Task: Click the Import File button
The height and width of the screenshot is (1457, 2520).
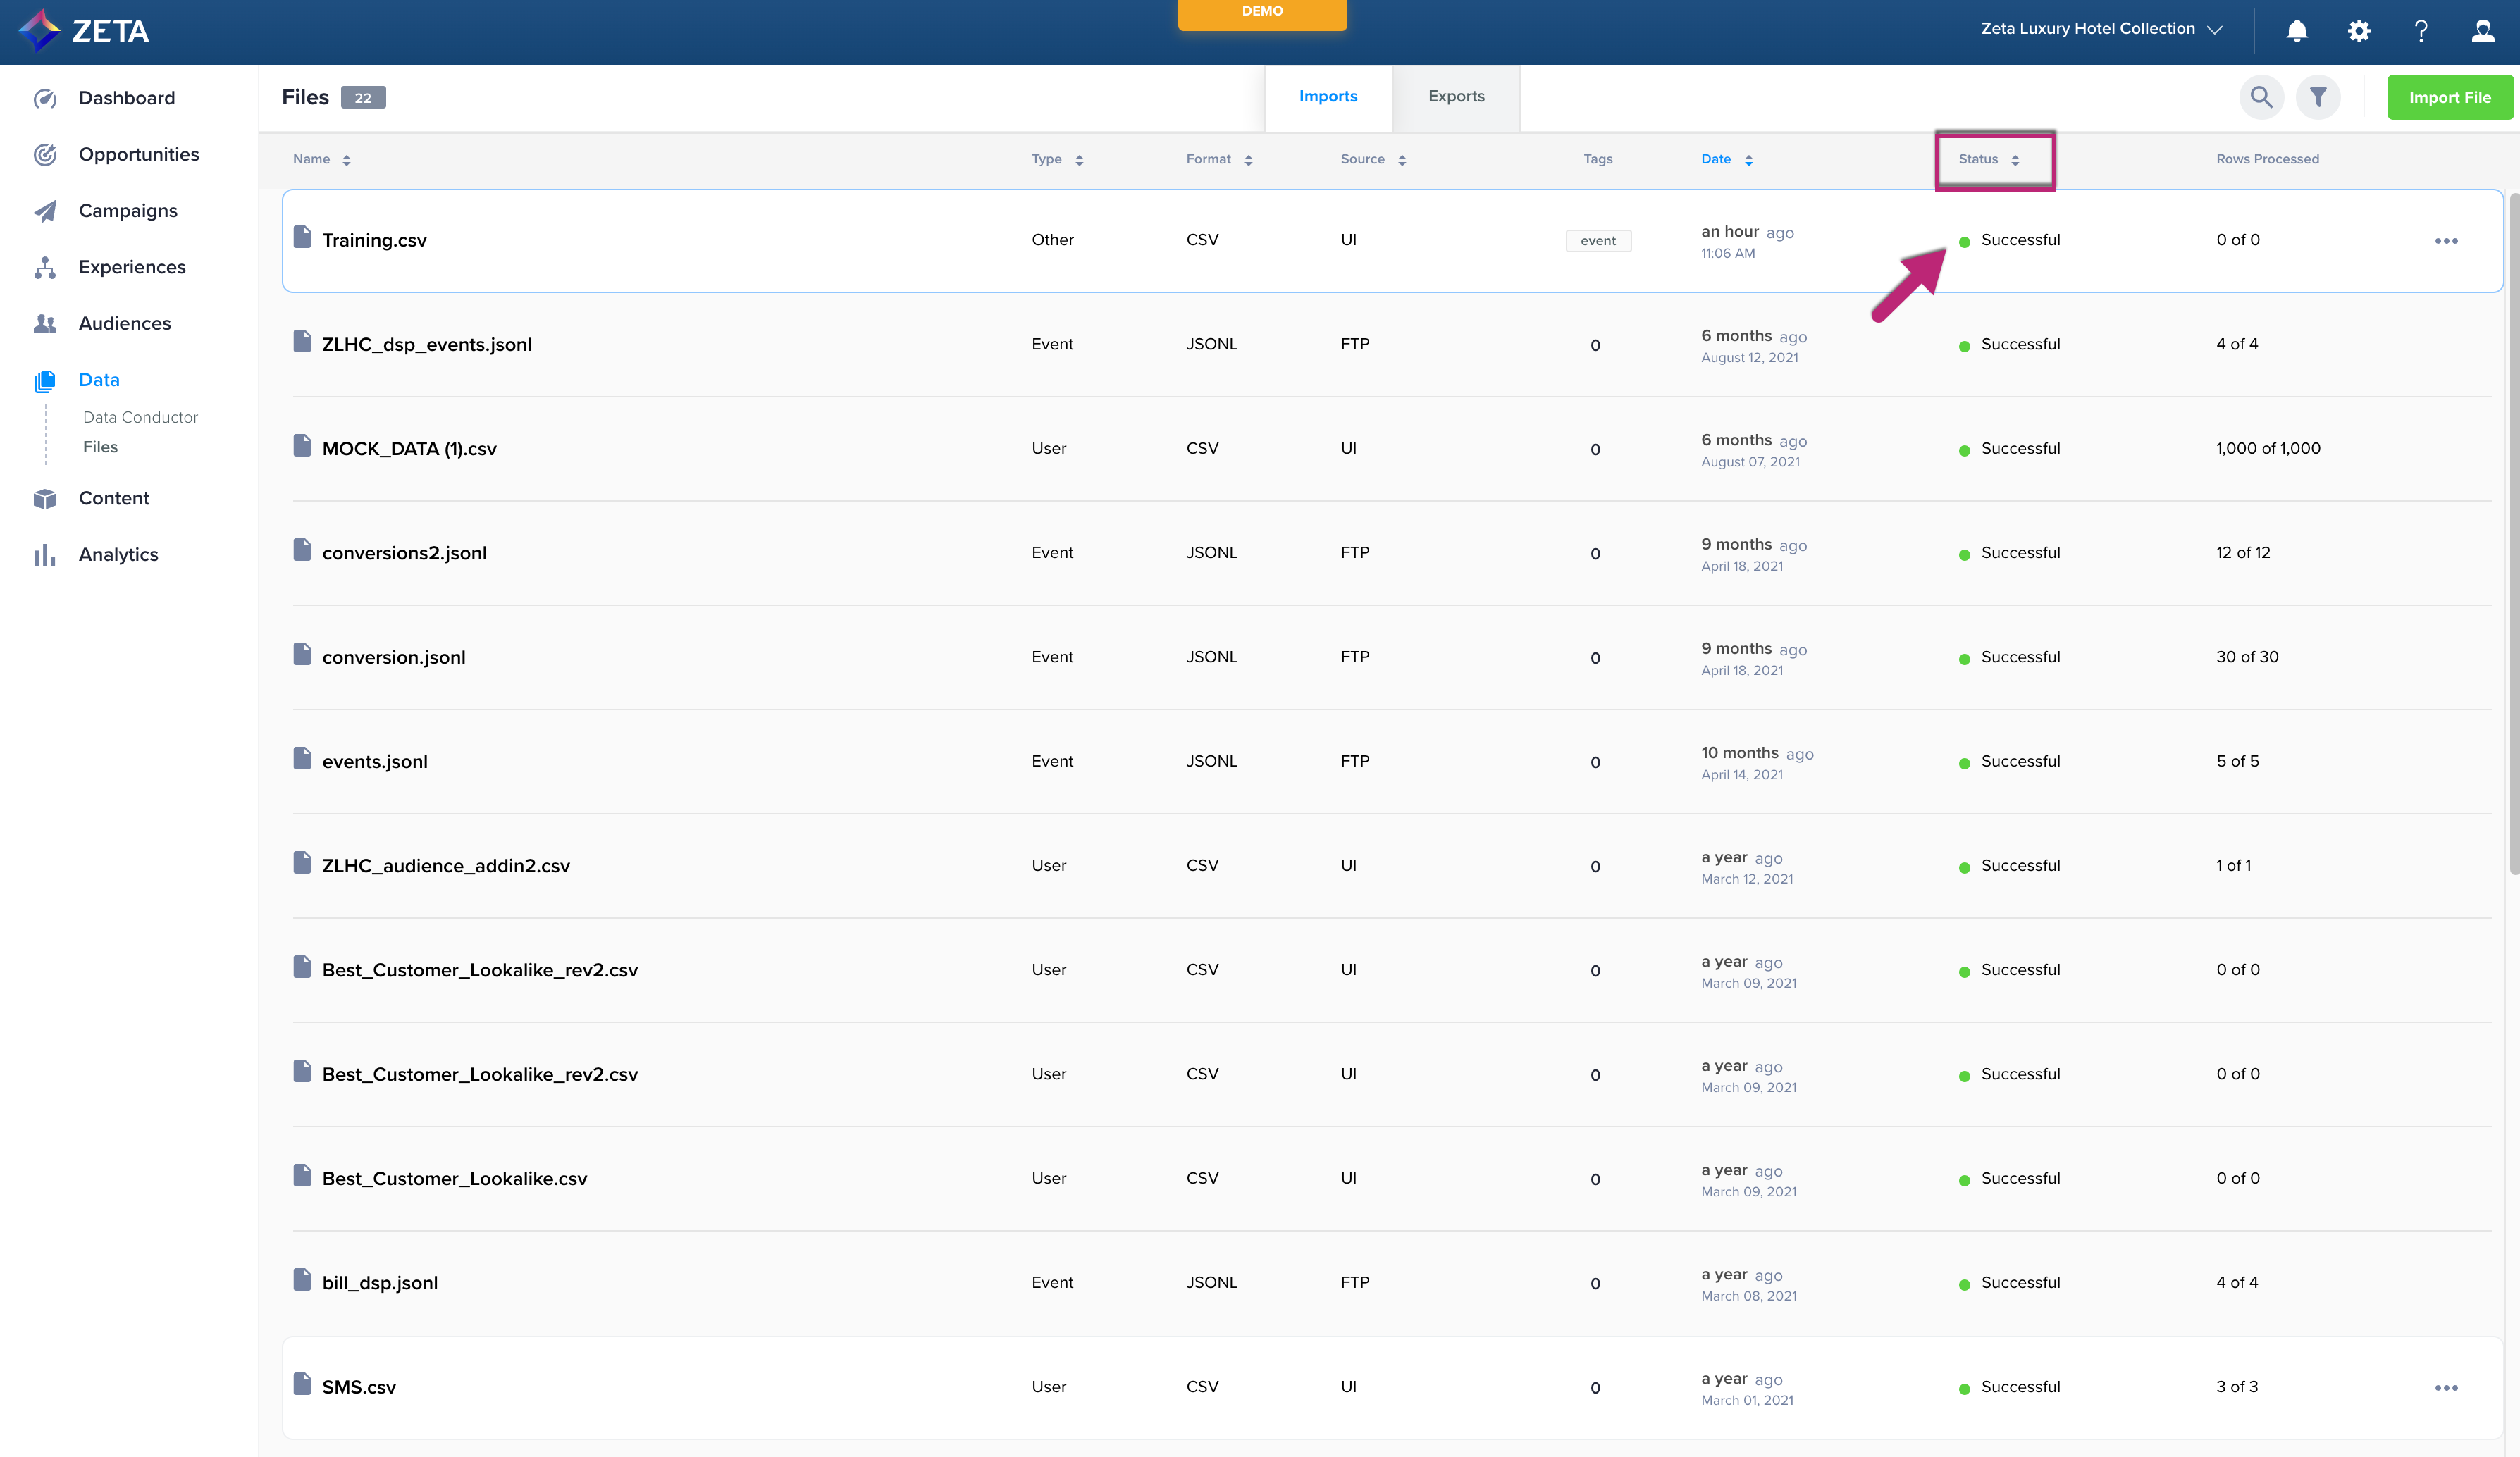Action: coord(2449,97)
